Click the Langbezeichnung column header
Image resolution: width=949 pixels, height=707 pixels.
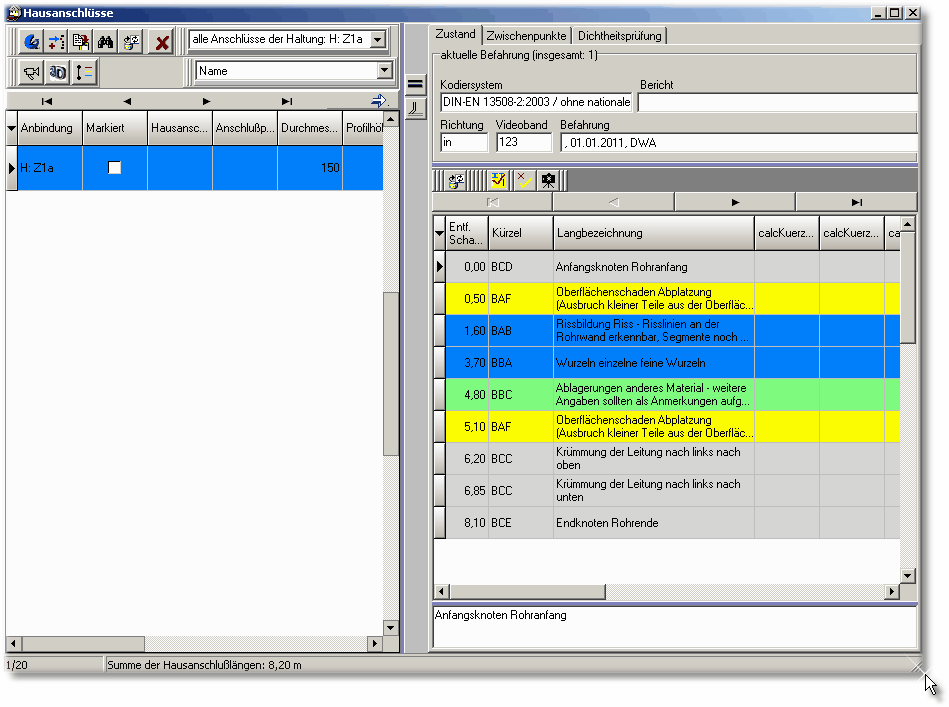tap(653, 233)
